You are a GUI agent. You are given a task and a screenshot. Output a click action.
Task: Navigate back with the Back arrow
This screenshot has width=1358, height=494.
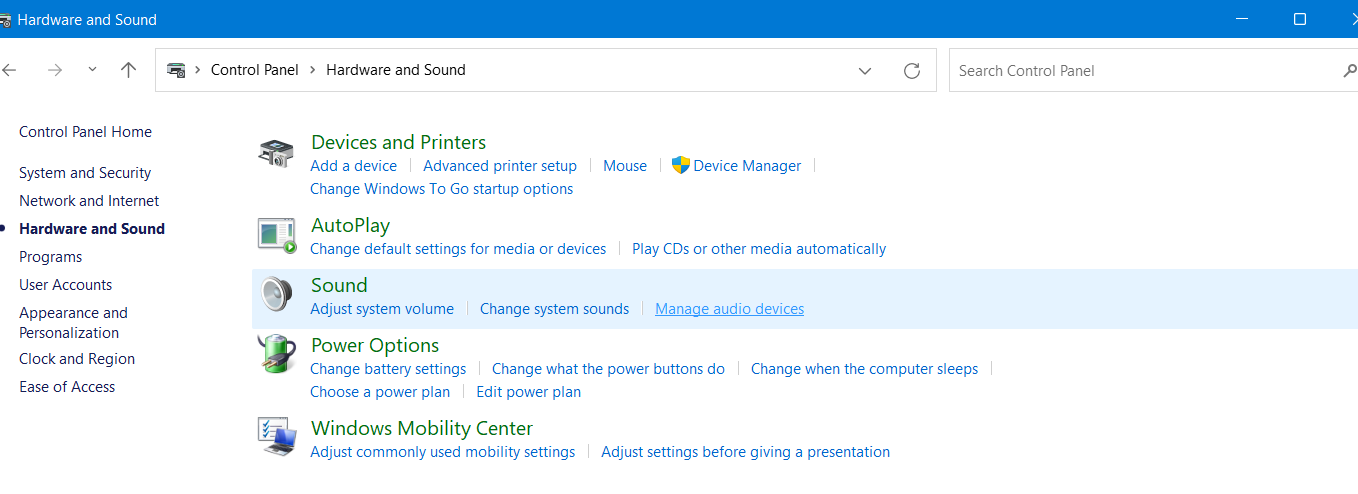tap(10, 70)
